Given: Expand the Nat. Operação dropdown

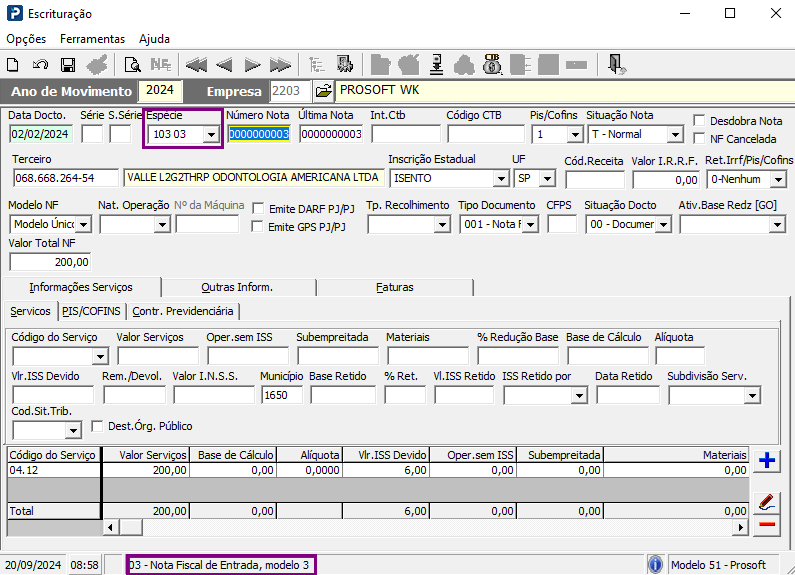Looking at the screenshot, I should click(162, 224).
